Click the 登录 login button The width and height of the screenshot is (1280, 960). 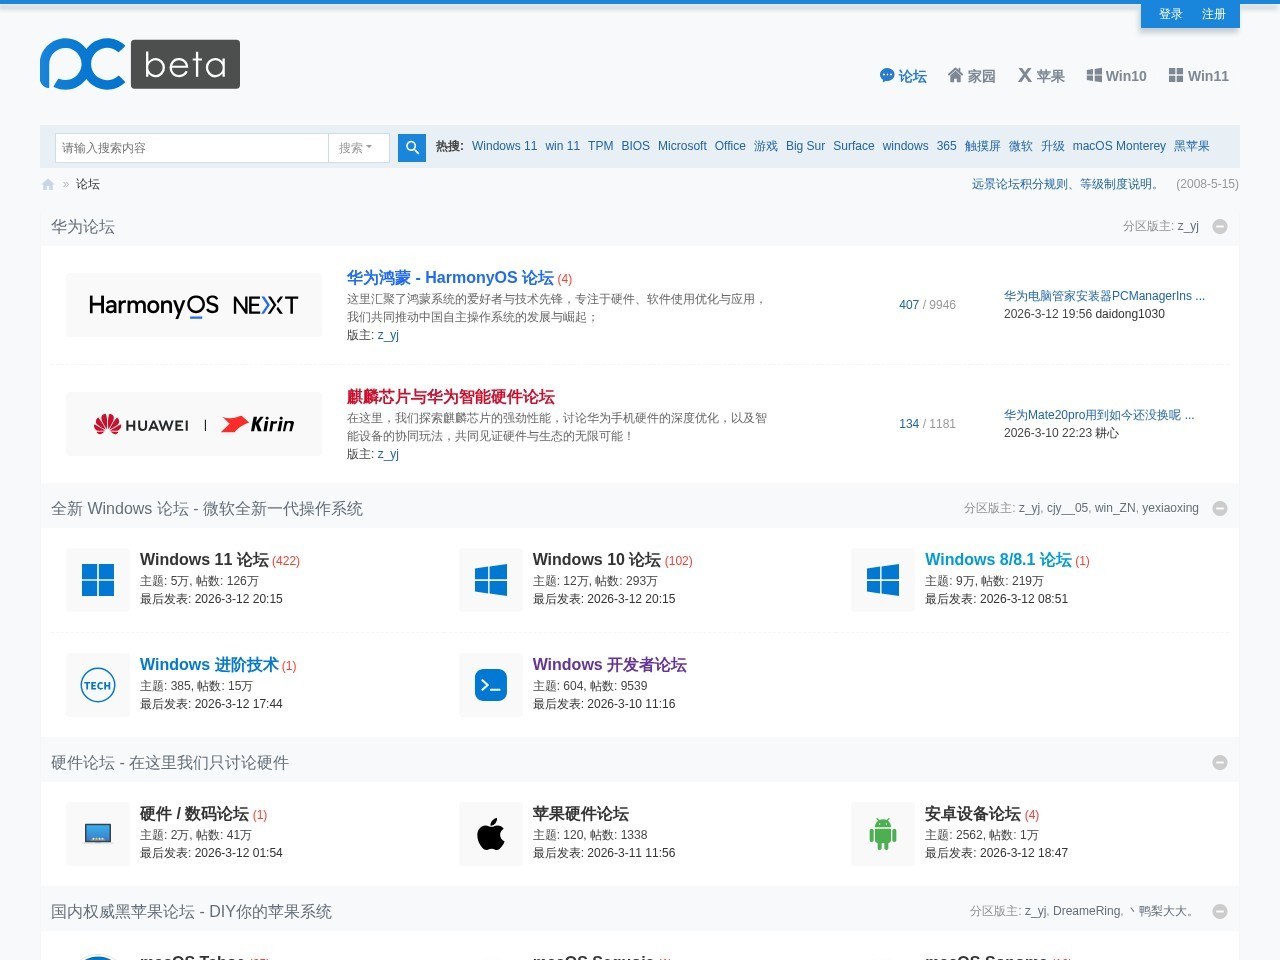click(1170, 14)
